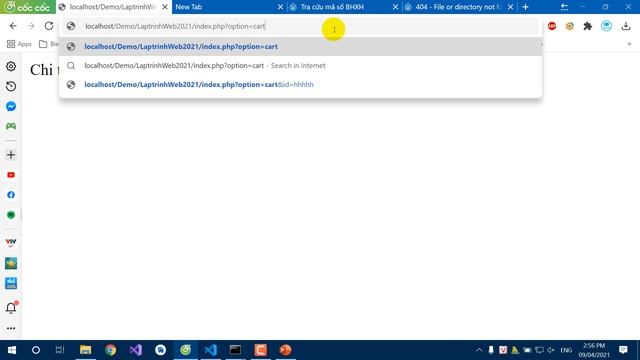The image size is (640, 360).
Task: Open the taskbar volume control
Action: (x=551, y=350)
